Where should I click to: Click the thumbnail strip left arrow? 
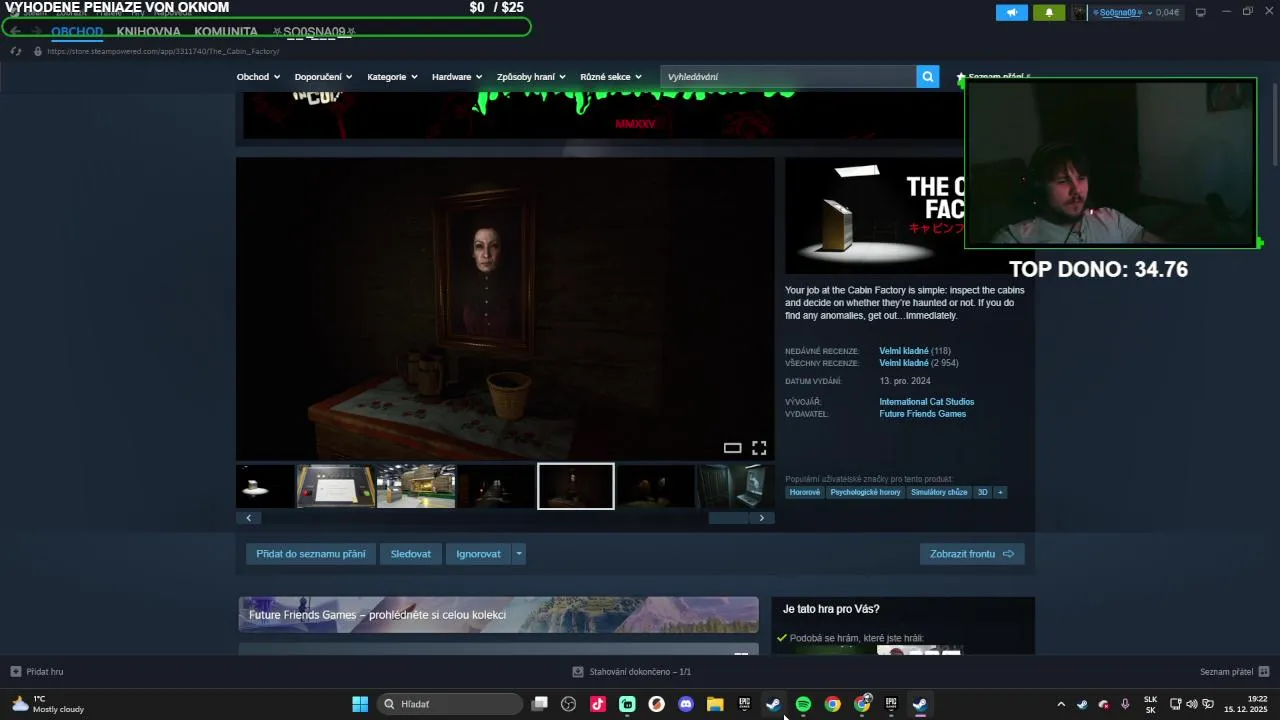(x=248, y=518)
